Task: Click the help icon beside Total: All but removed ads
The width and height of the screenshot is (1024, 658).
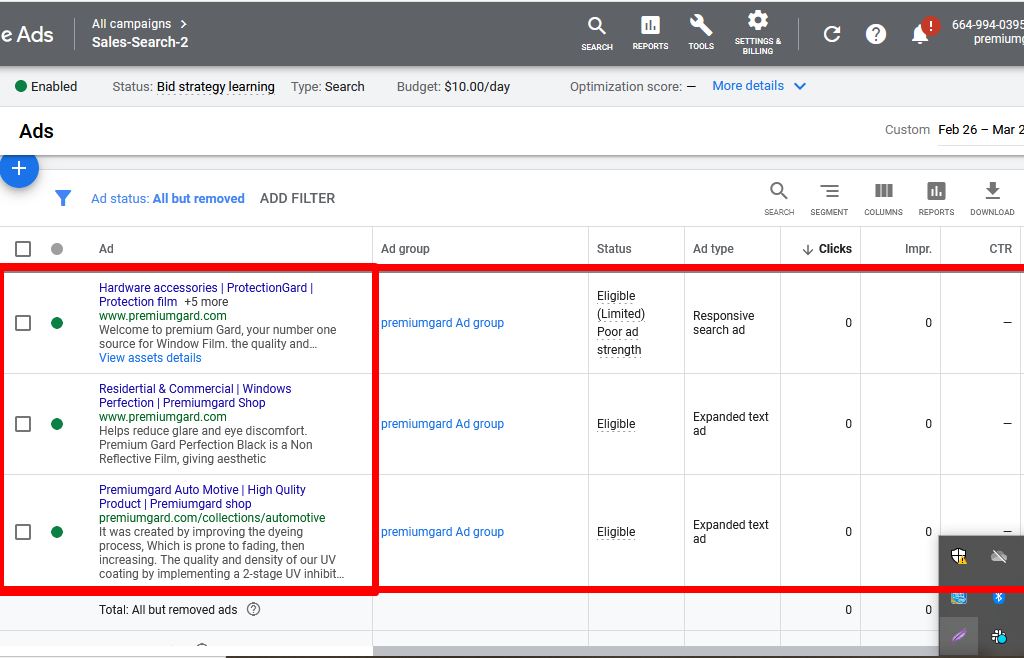Action: pyautogui.click(x=253, y=610)
